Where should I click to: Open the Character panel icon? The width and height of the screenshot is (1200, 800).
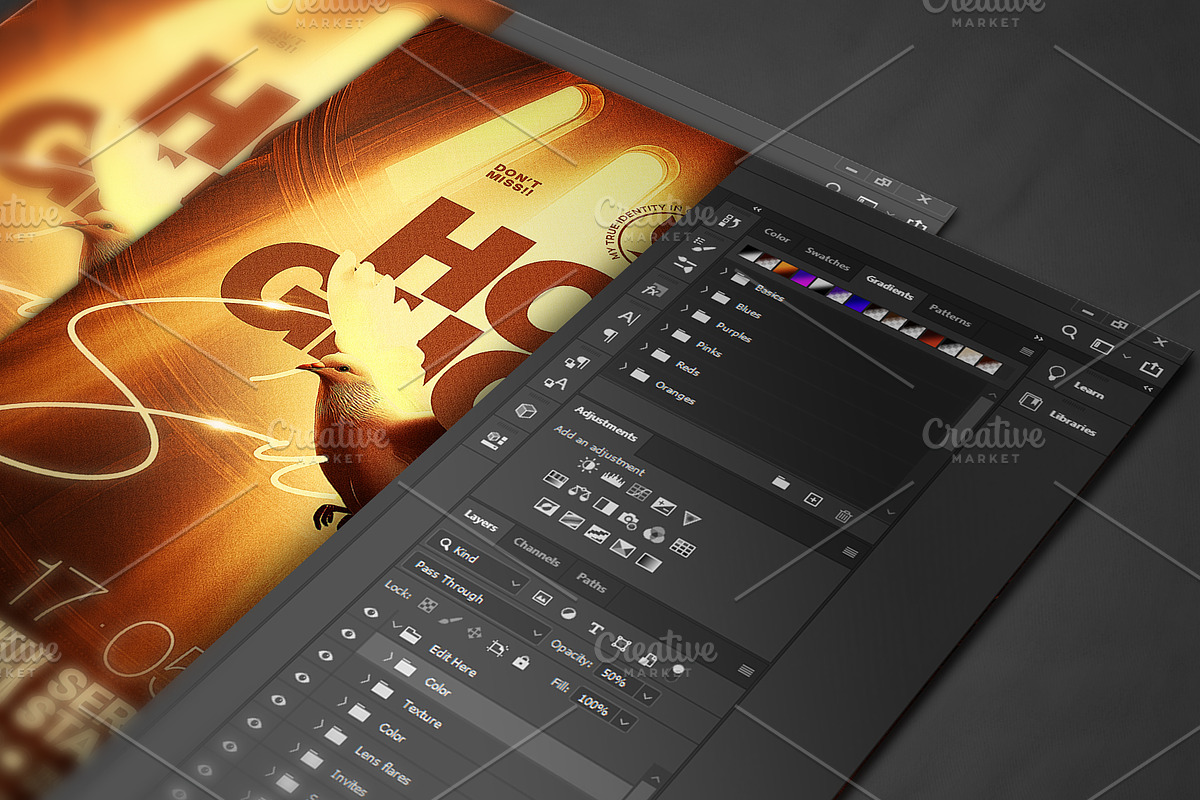click(628, 316)
